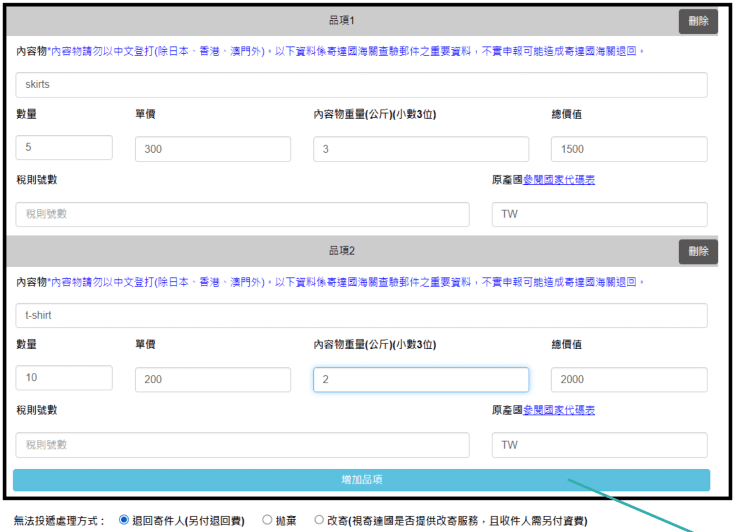Click 品項1 weight field showing 3

tap(420, 149)
